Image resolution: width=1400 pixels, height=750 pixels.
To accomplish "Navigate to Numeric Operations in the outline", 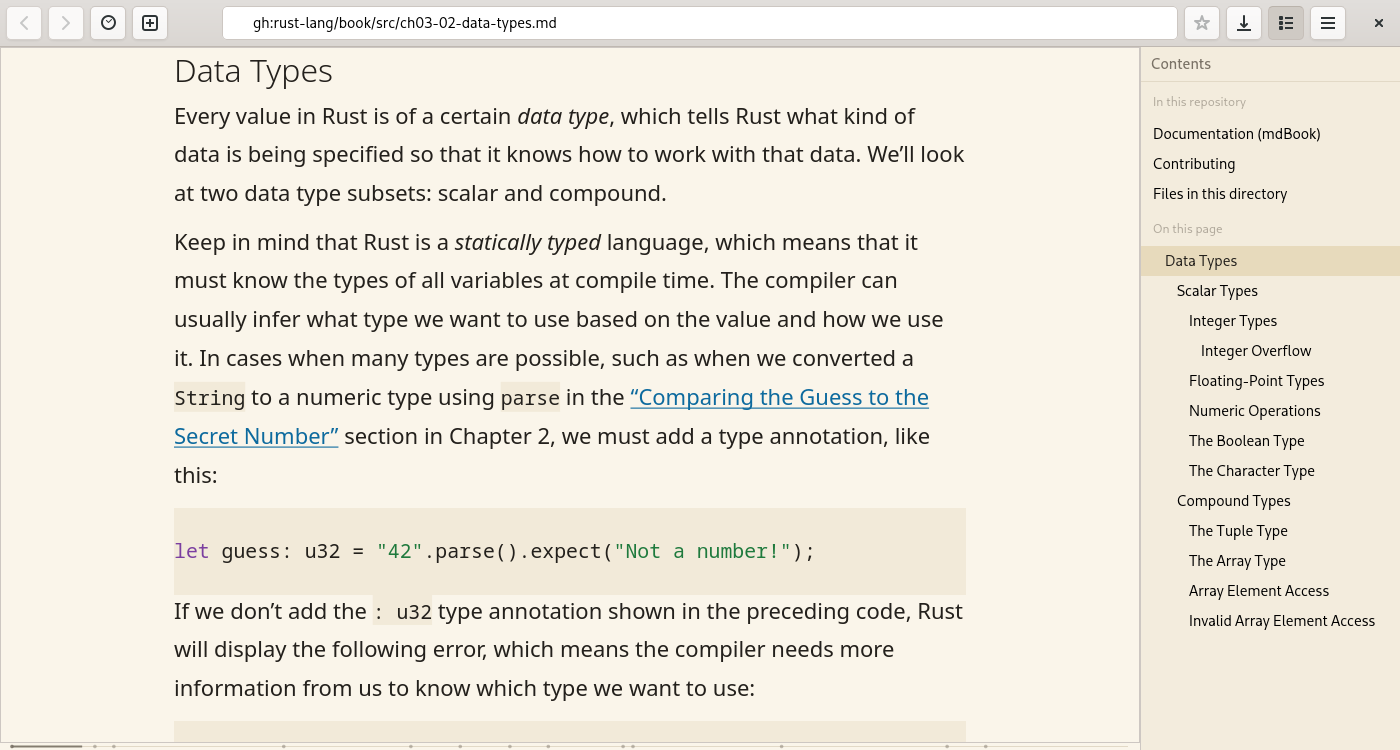I will (1270, 411).
